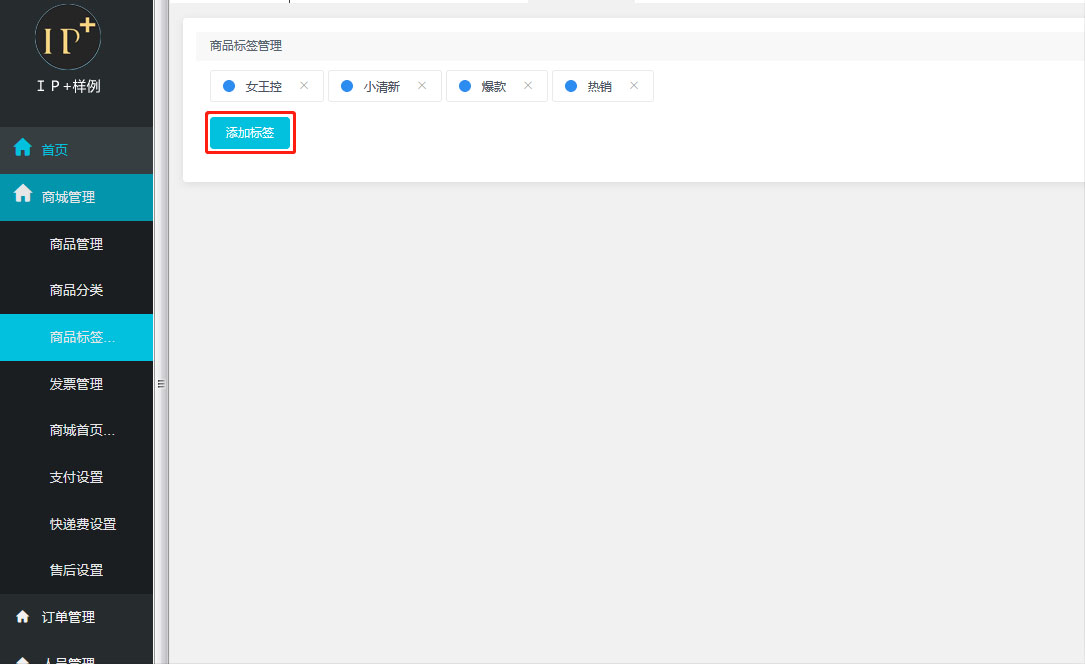
Task: Click the blue dot on 女王控 tag
Action: [229, 86]
